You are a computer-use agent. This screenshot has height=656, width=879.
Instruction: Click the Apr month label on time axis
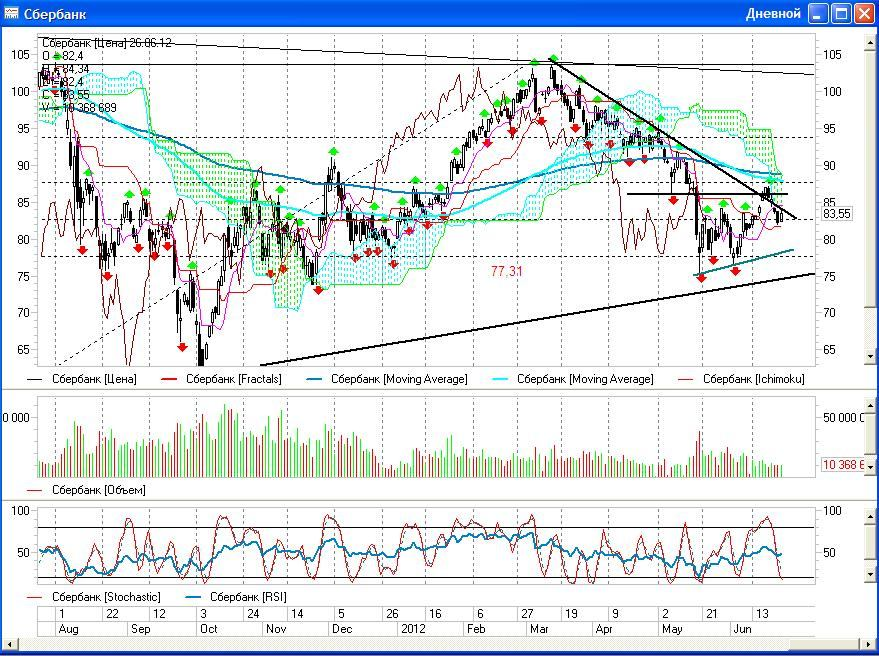(x=604, y=629)
